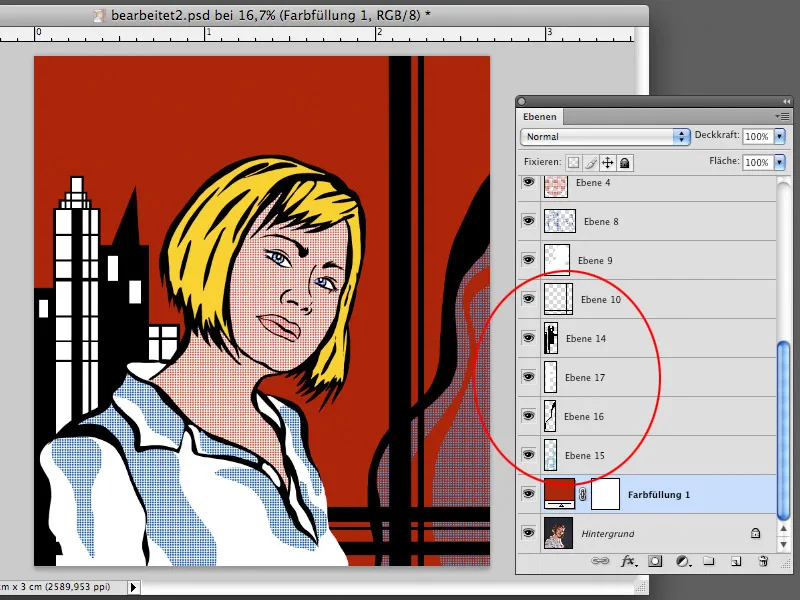800x600 pixels.
Task: Select layer named Ebene 15
Action: click(x=585, y=456)
